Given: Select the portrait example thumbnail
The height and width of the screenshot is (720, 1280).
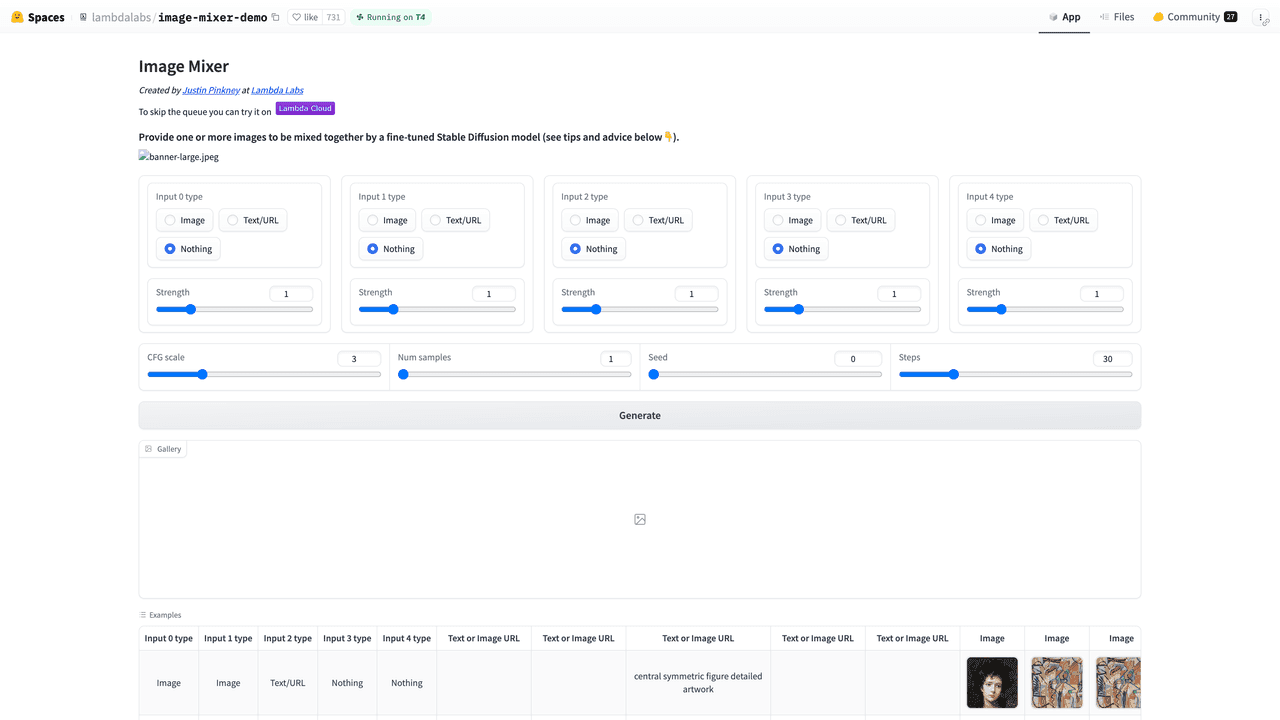Looking at the screenshot, I should (992, 683).
